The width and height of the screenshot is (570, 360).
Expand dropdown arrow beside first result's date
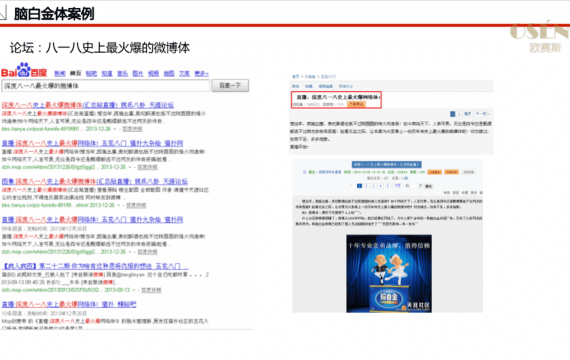pos(115,129)
